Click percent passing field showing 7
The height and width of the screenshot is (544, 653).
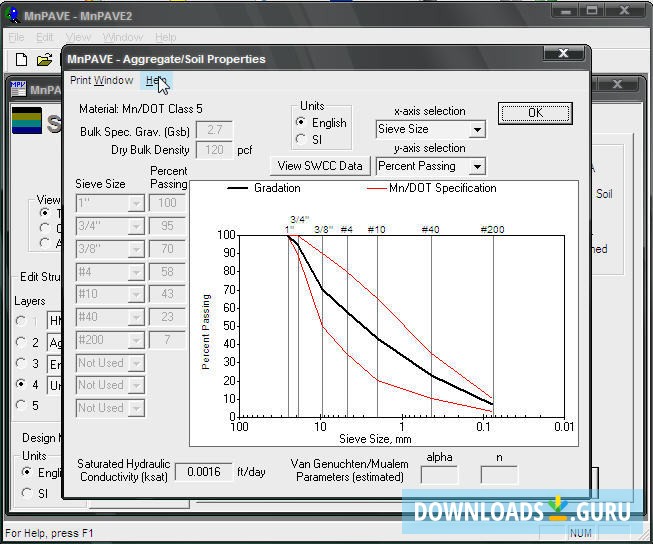click(167, 339)
